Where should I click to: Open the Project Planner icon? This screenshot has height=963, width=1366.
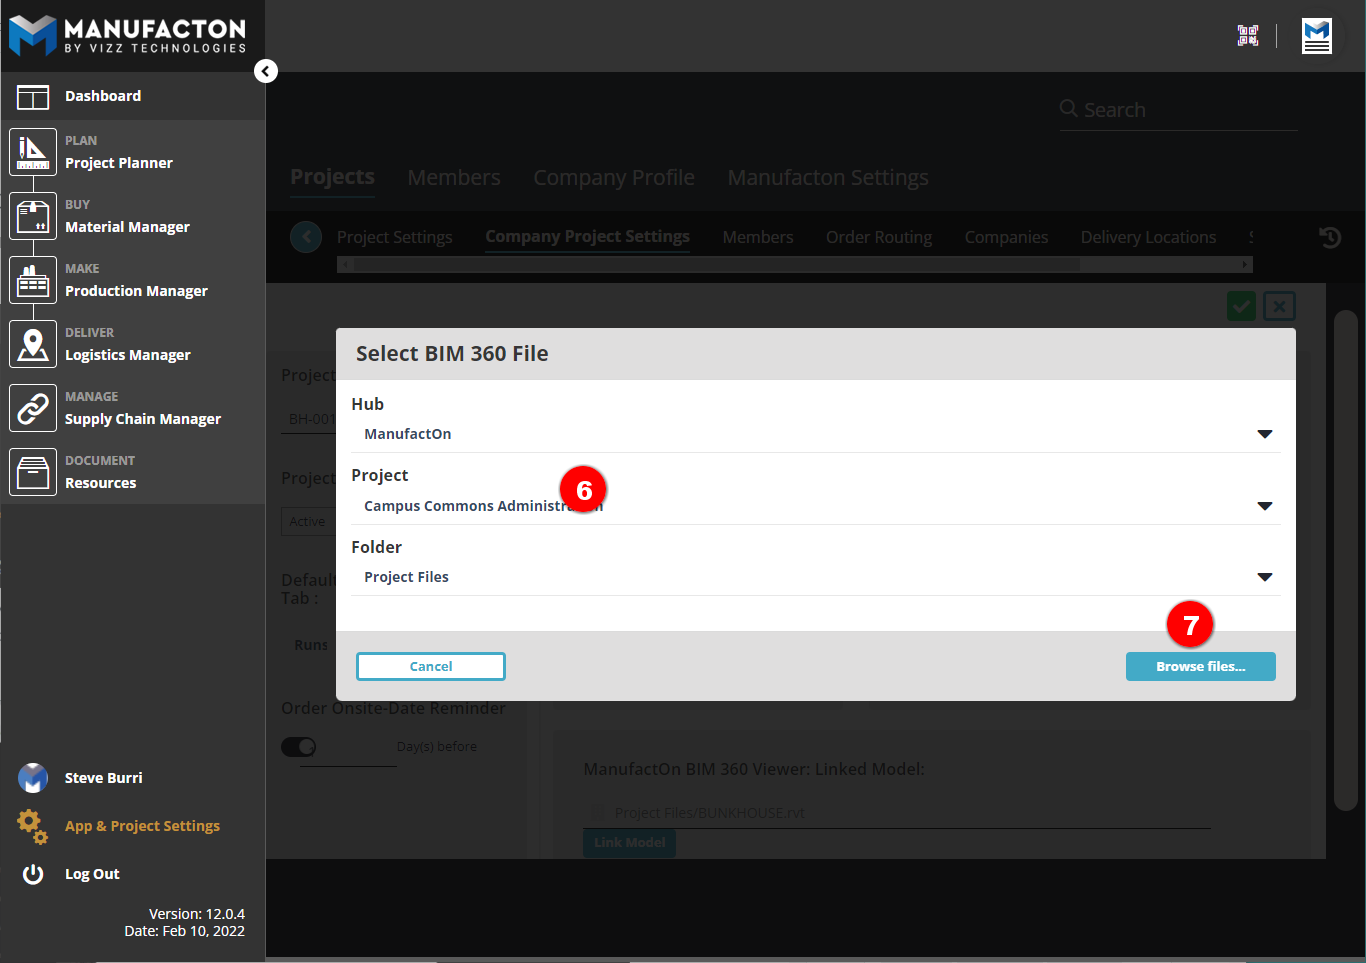coord(33,152)
